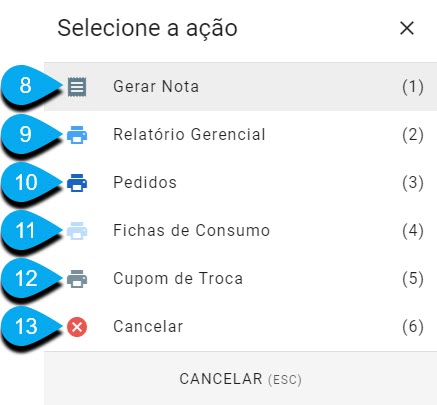The height and width of the screenshot is (405, 437).
Task: Choose the Cupom de Troca option
Action: (x=240, y=279)
